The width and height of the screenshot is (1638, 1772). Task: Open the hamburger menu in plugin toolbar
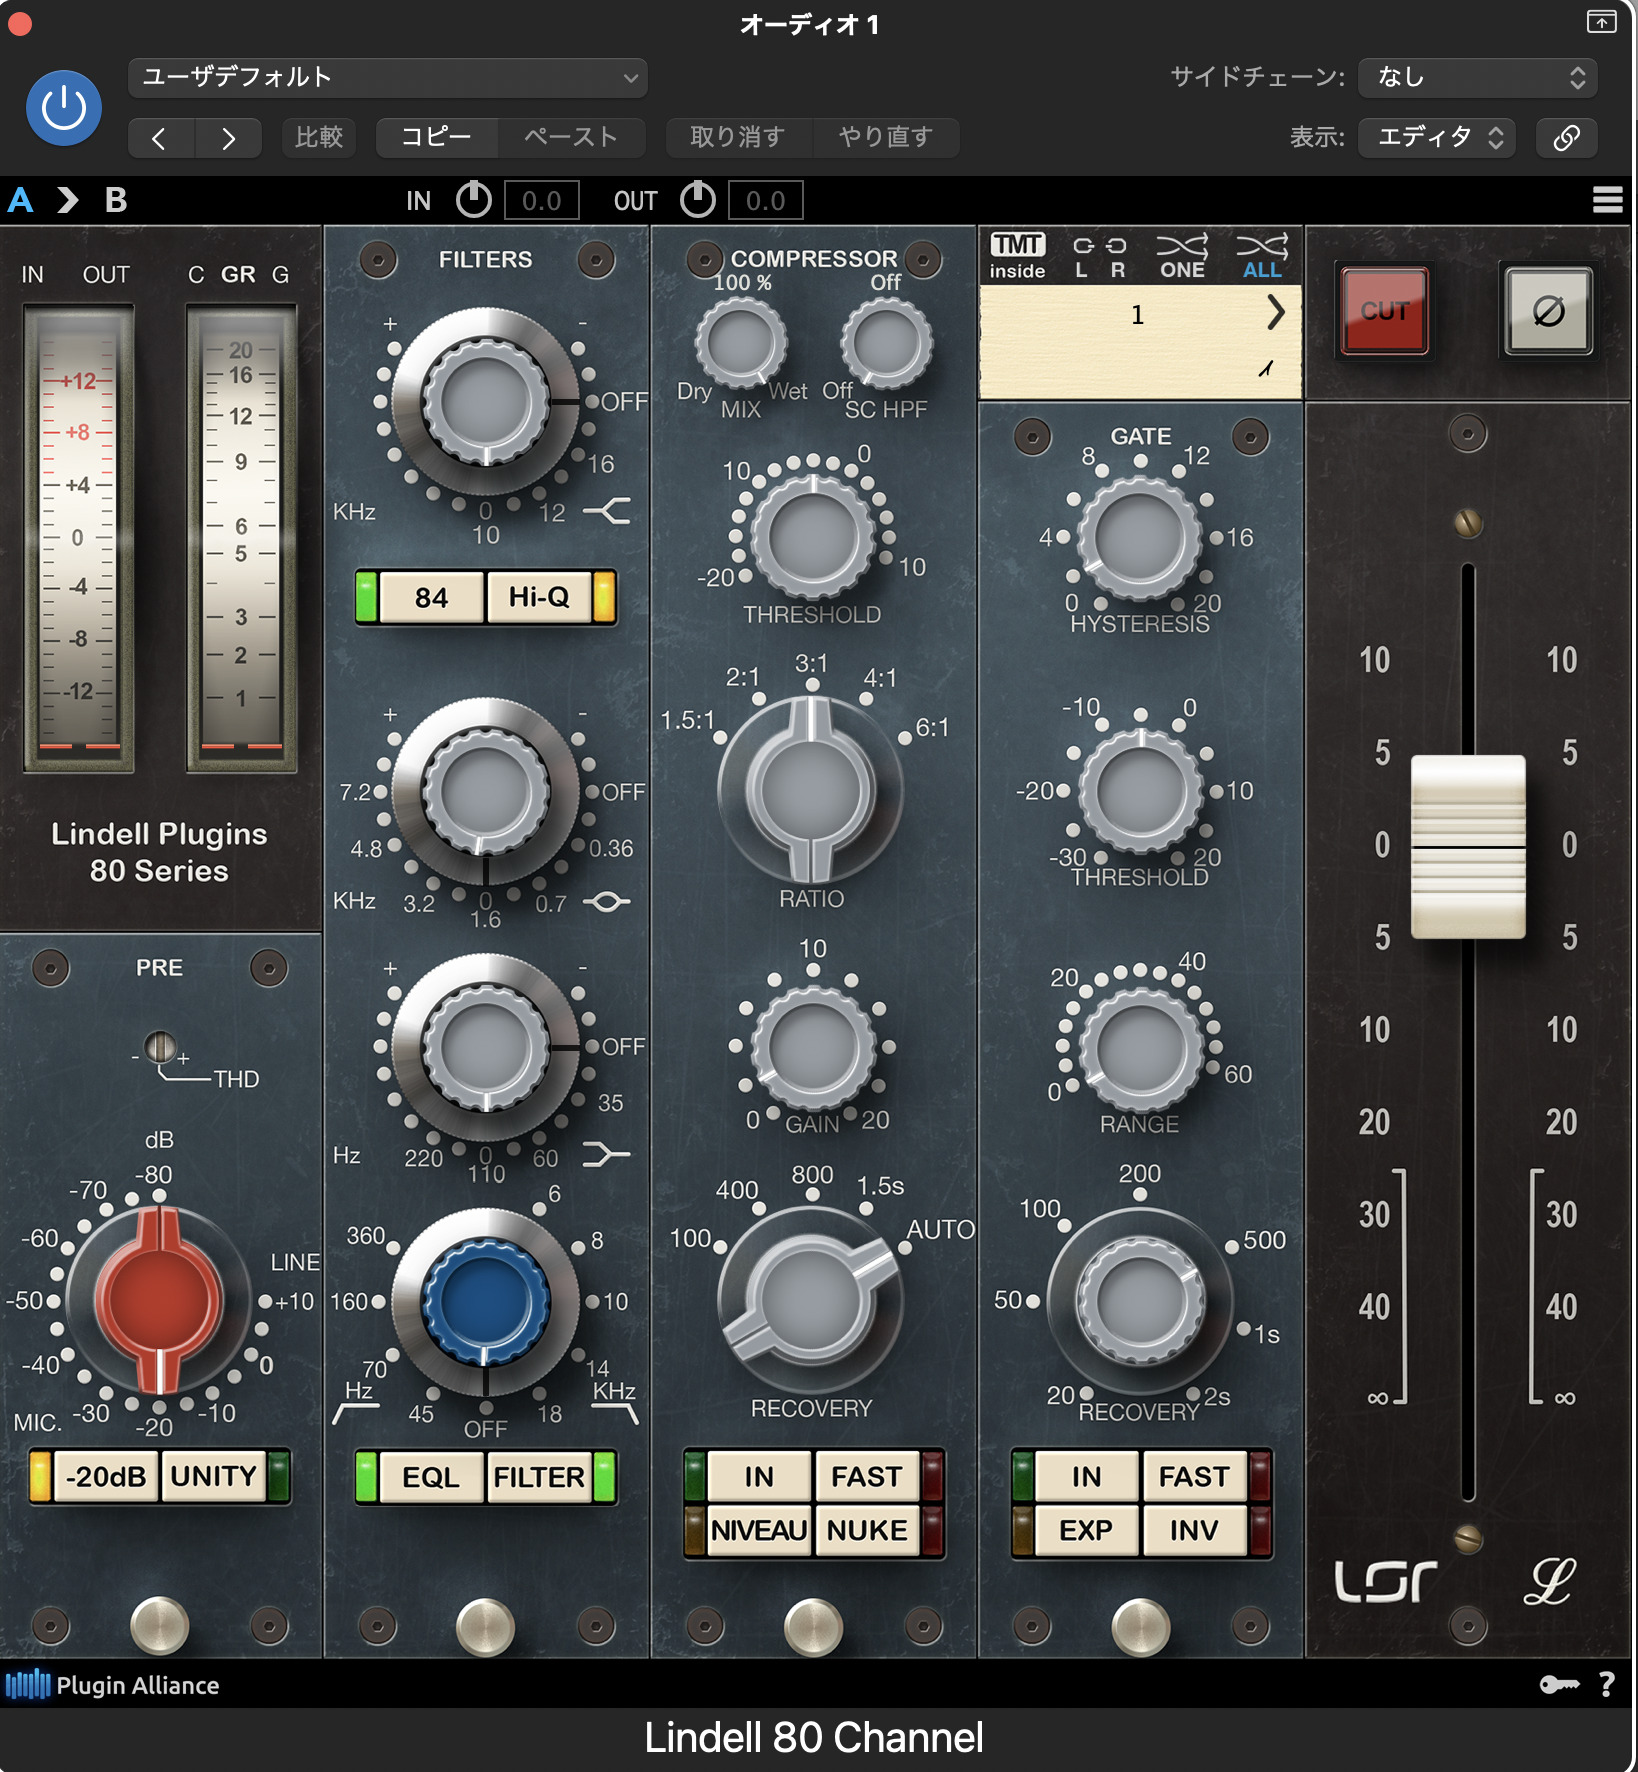pyautogui.click(x=1607, y=200)
